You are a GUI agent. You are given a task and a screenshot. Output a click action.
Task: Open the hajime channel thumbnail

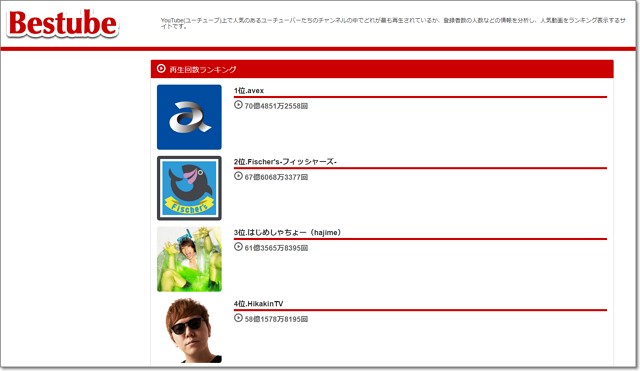click(x=189, y=259)
